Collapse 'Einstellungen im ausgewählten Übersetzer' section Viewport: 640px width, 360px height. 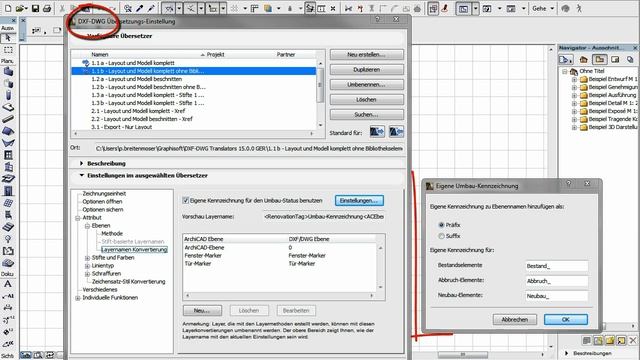(81, 175)
